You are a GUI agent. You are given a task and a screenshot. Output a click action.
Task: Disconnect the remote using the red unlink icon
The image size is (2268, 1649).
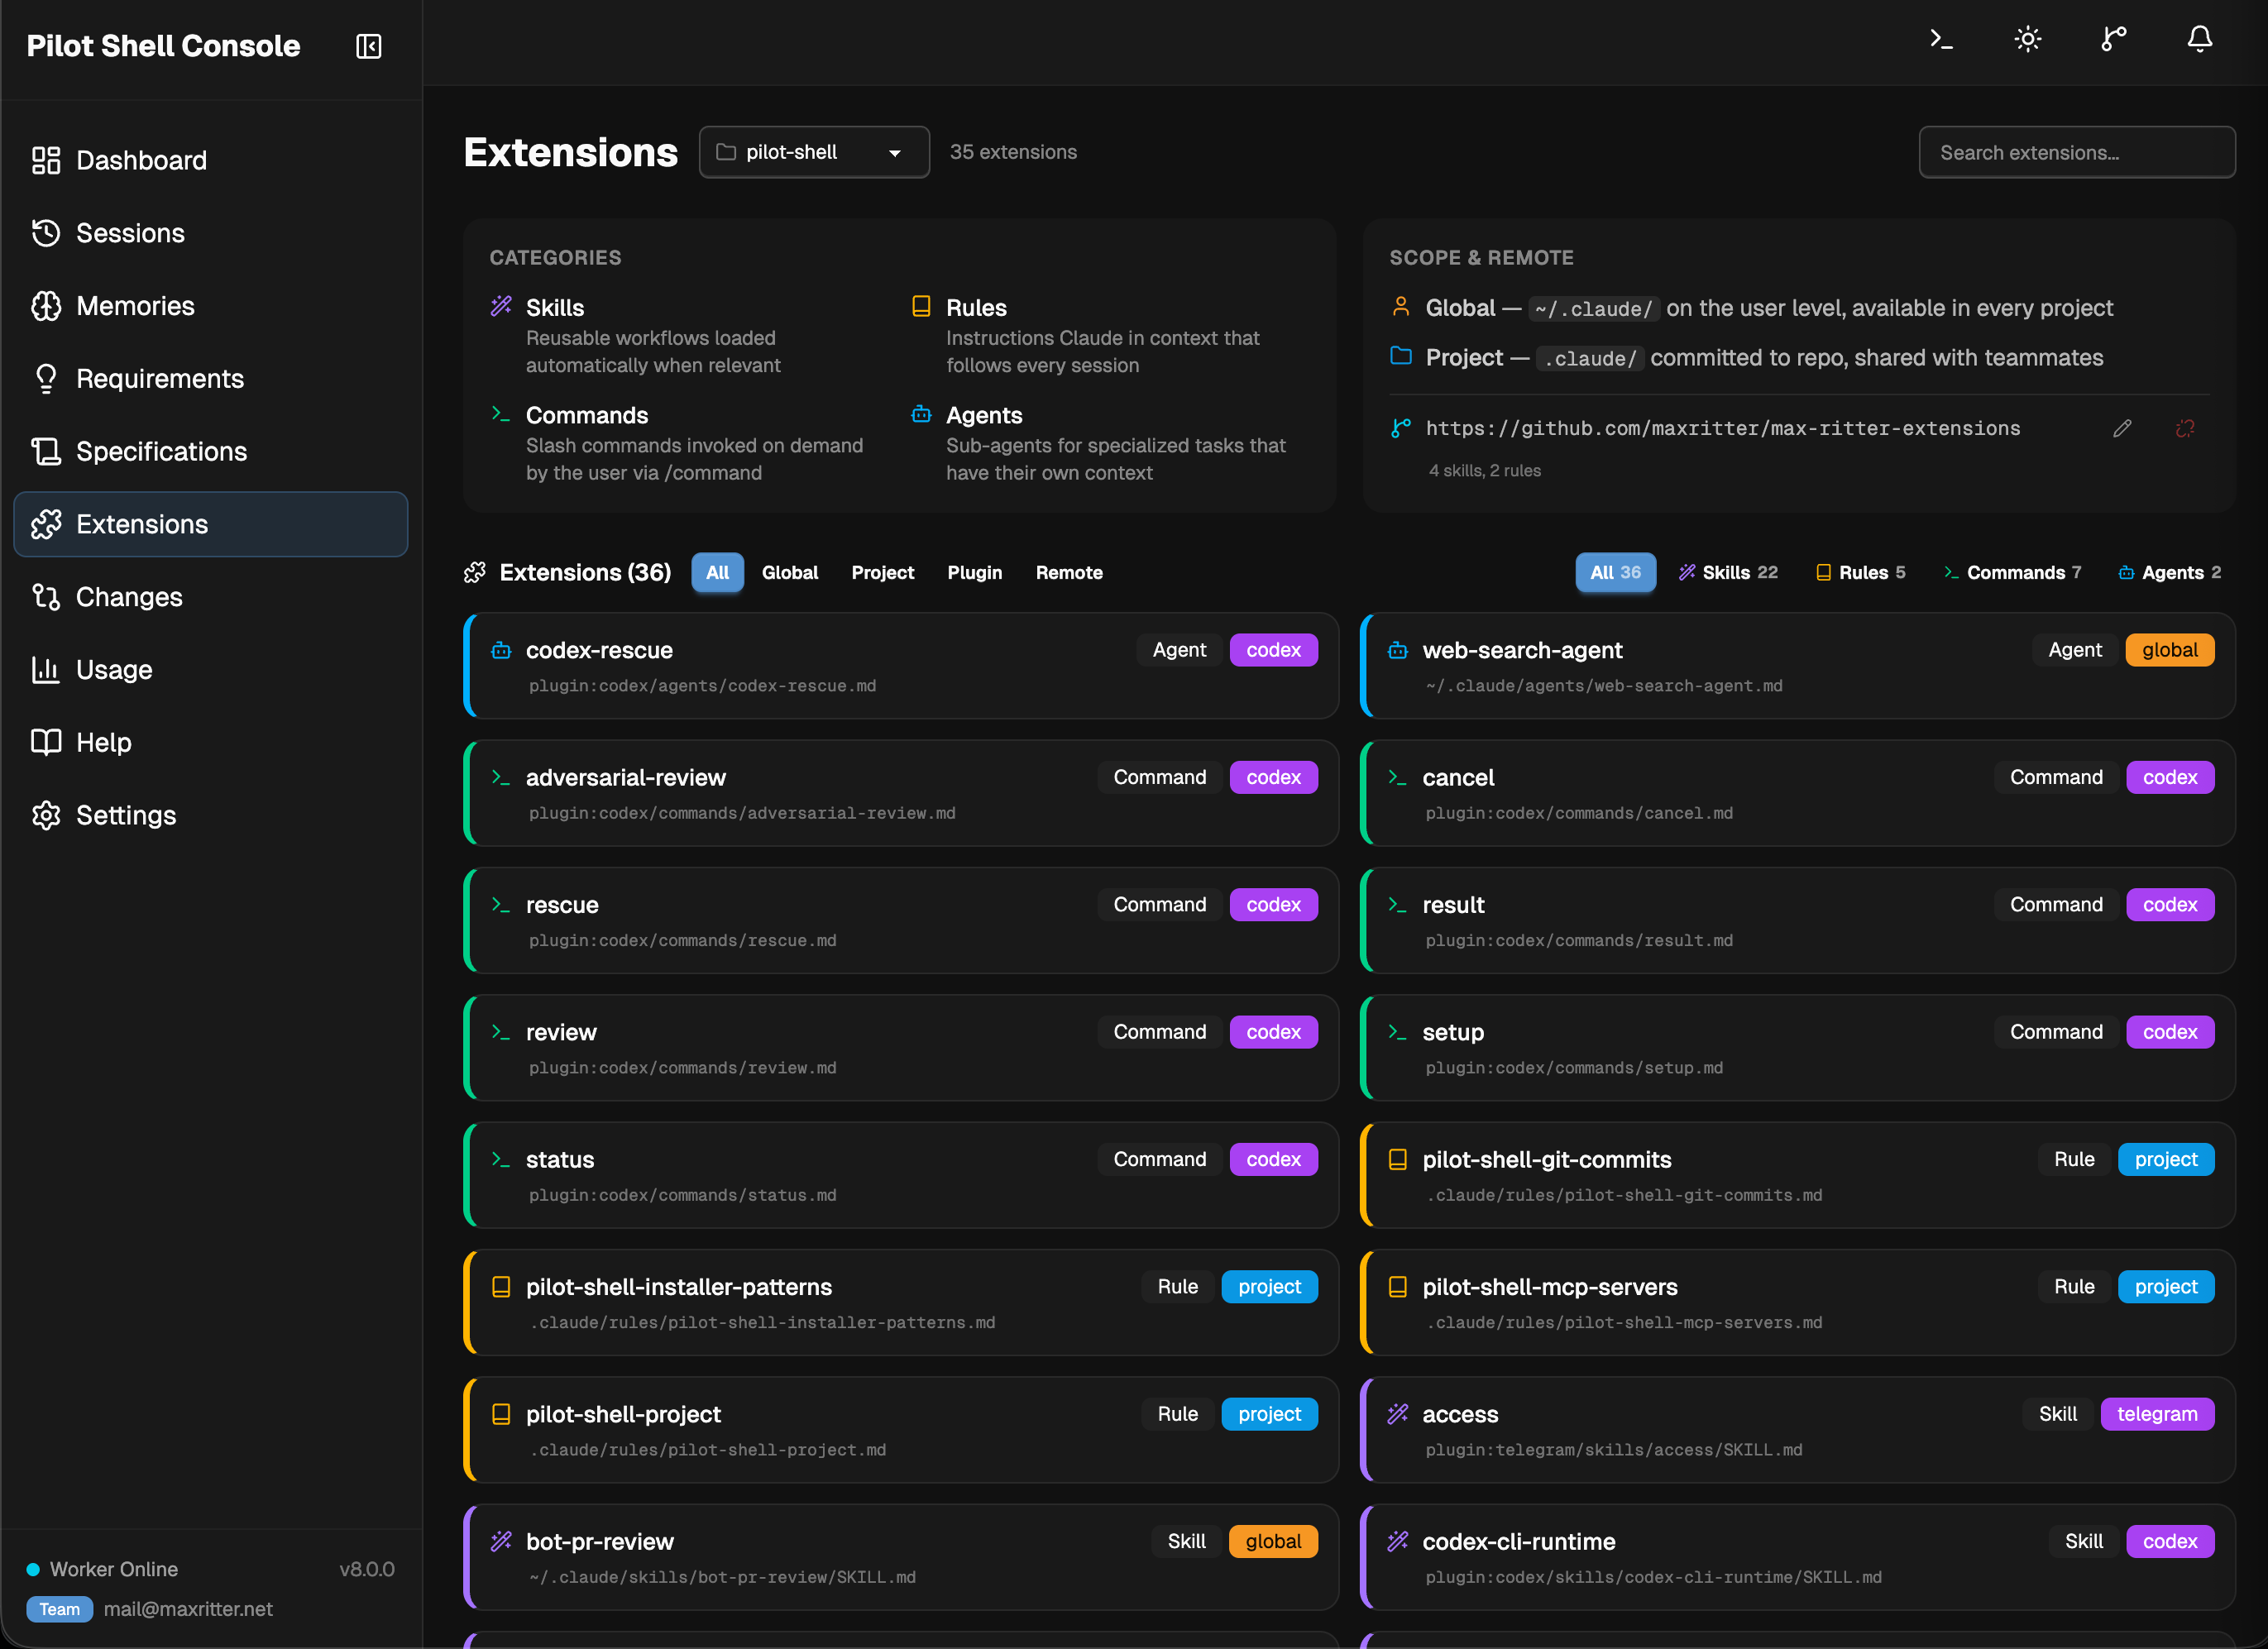2184,428
